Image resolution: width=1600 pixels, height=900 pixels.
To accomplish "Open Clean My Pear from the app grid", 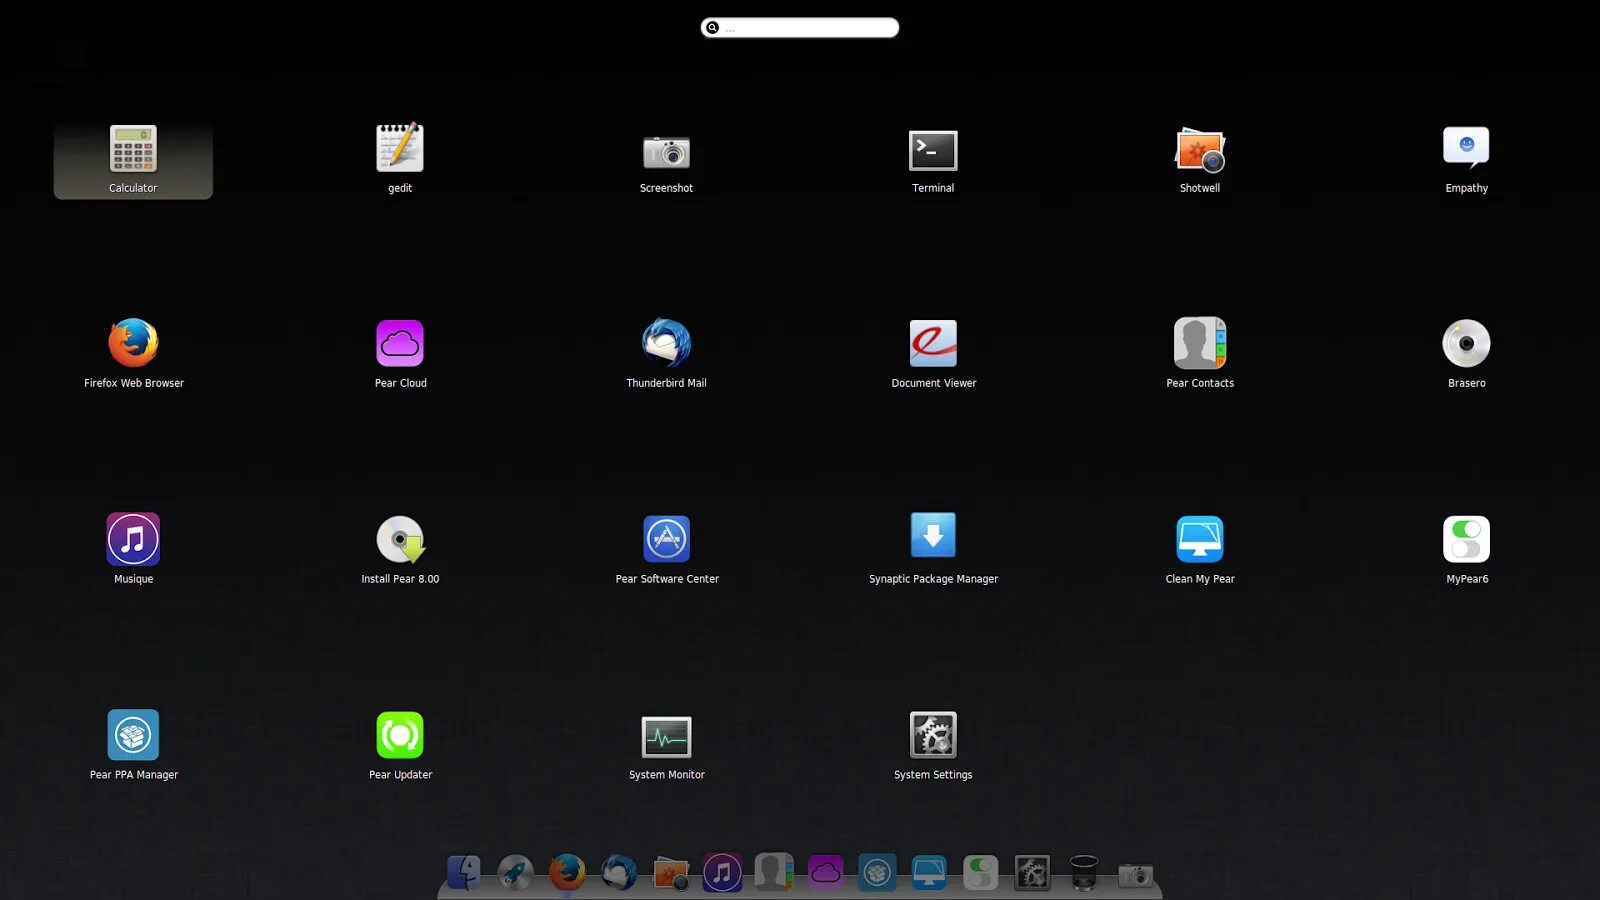I will (1200, 549).
